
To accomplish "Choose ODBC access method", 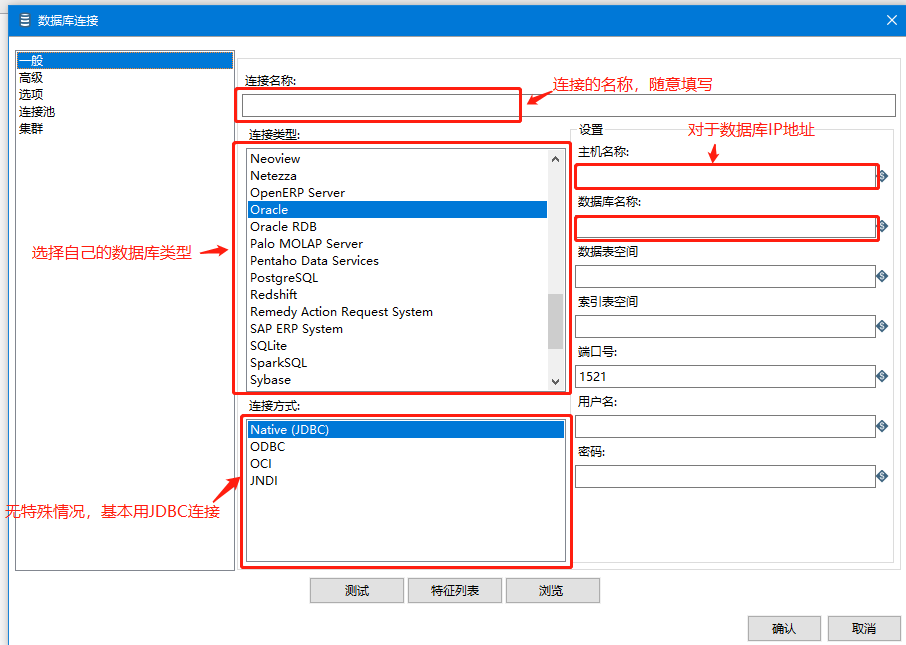I will (x=406, y=446).
